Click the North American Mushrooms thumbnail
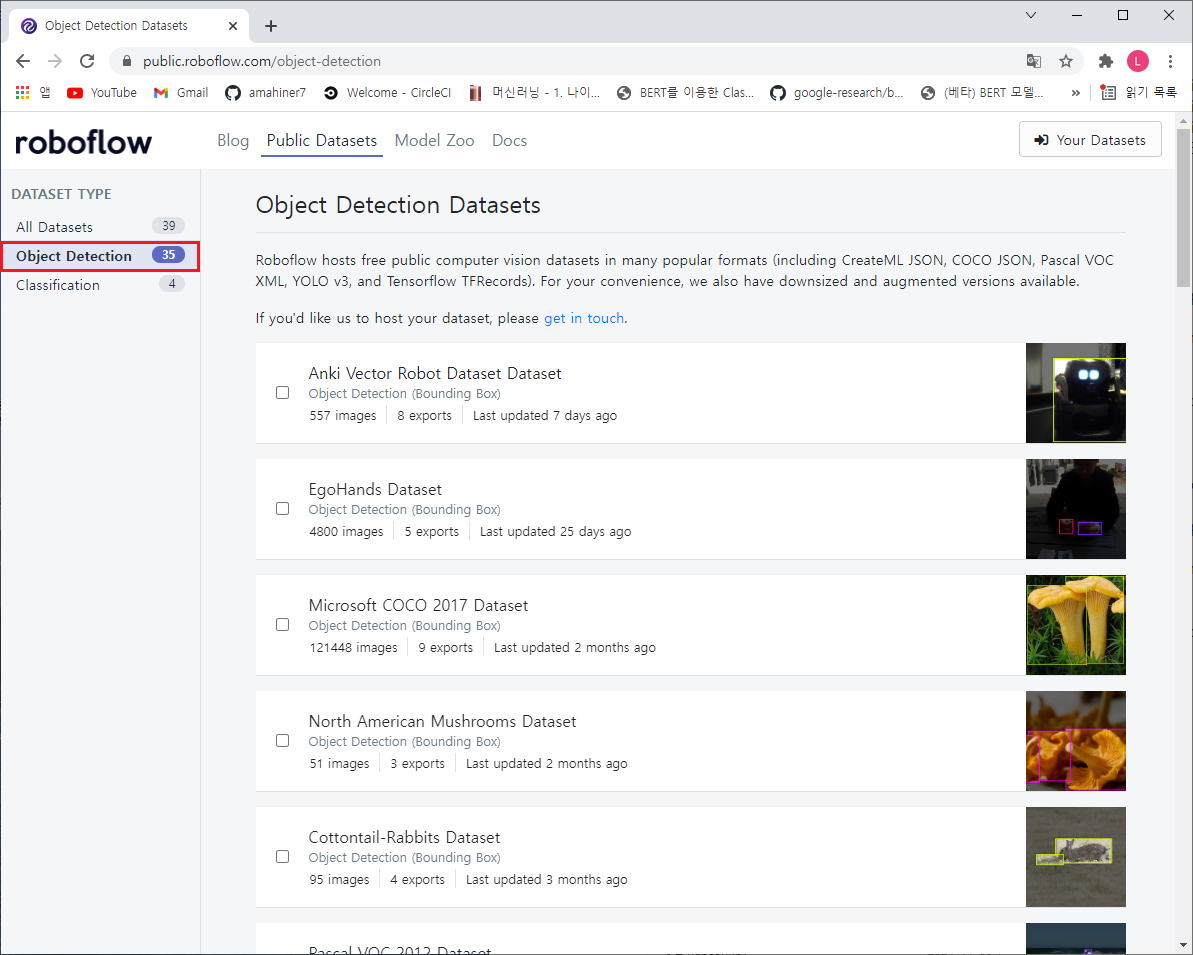Image resolution: width=1193 pixels, height=955 pixels. (x=1075, y=741)
